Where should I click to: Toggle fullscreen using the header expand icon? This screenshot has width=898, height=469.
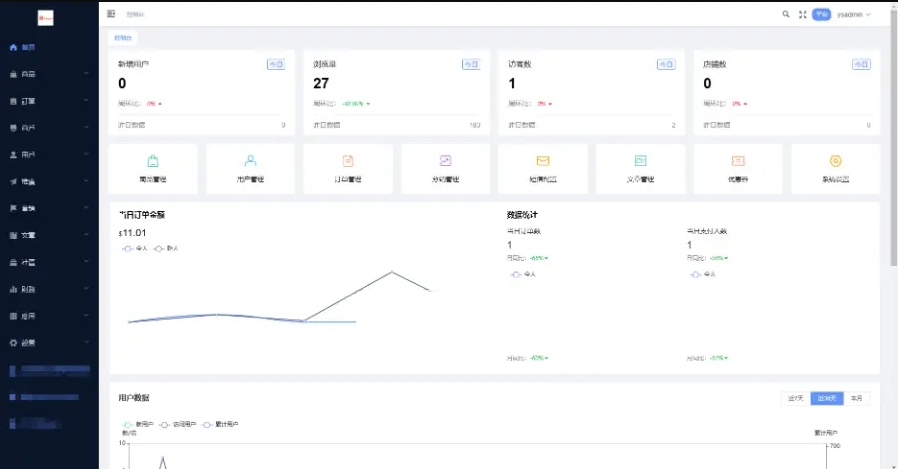click(802, 14)
